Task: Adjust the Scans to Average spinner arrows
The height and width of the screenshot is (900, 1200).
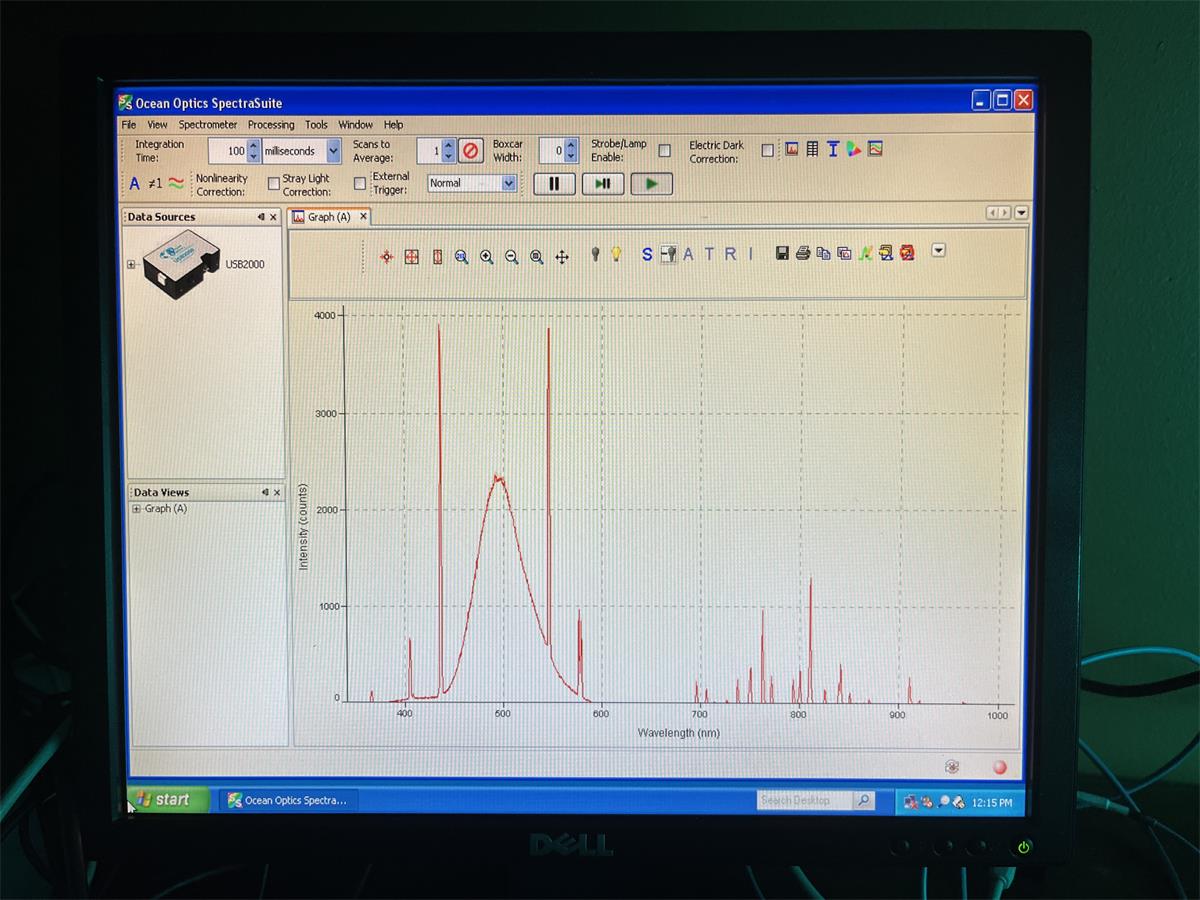Action: [448, 151]
